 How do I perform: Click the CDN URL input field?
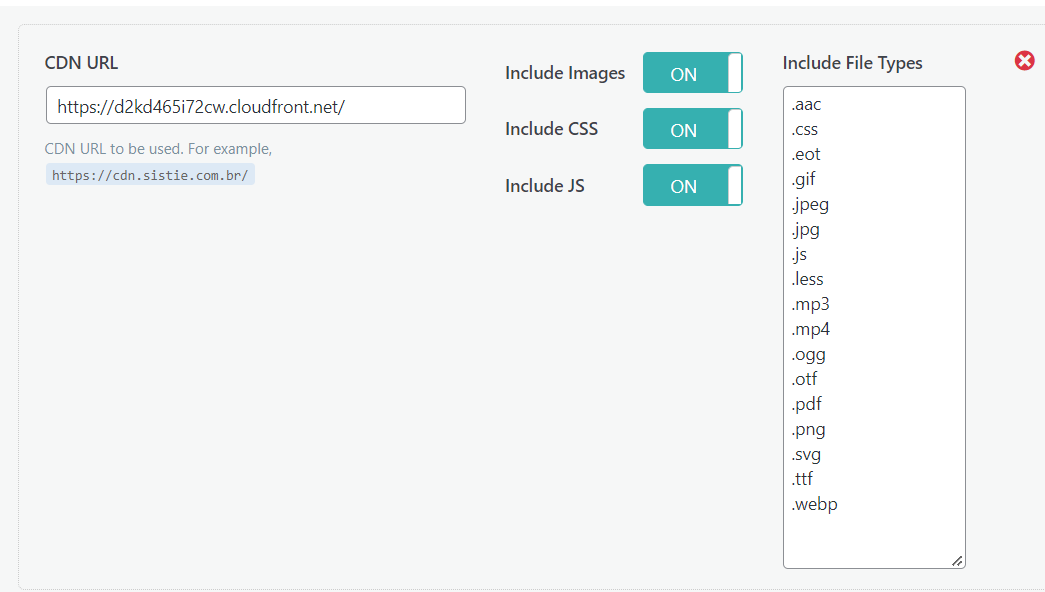pos(256,105)
